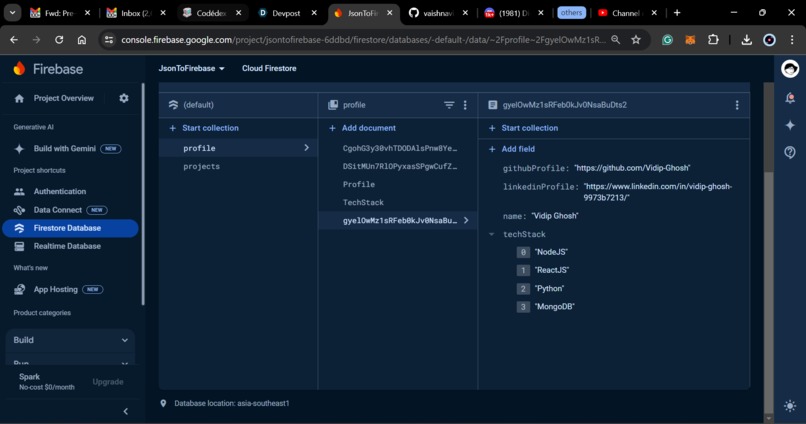Click chevron next to profile collection
This screenshot has height=424, width=806.
click(x=306, y=148)
